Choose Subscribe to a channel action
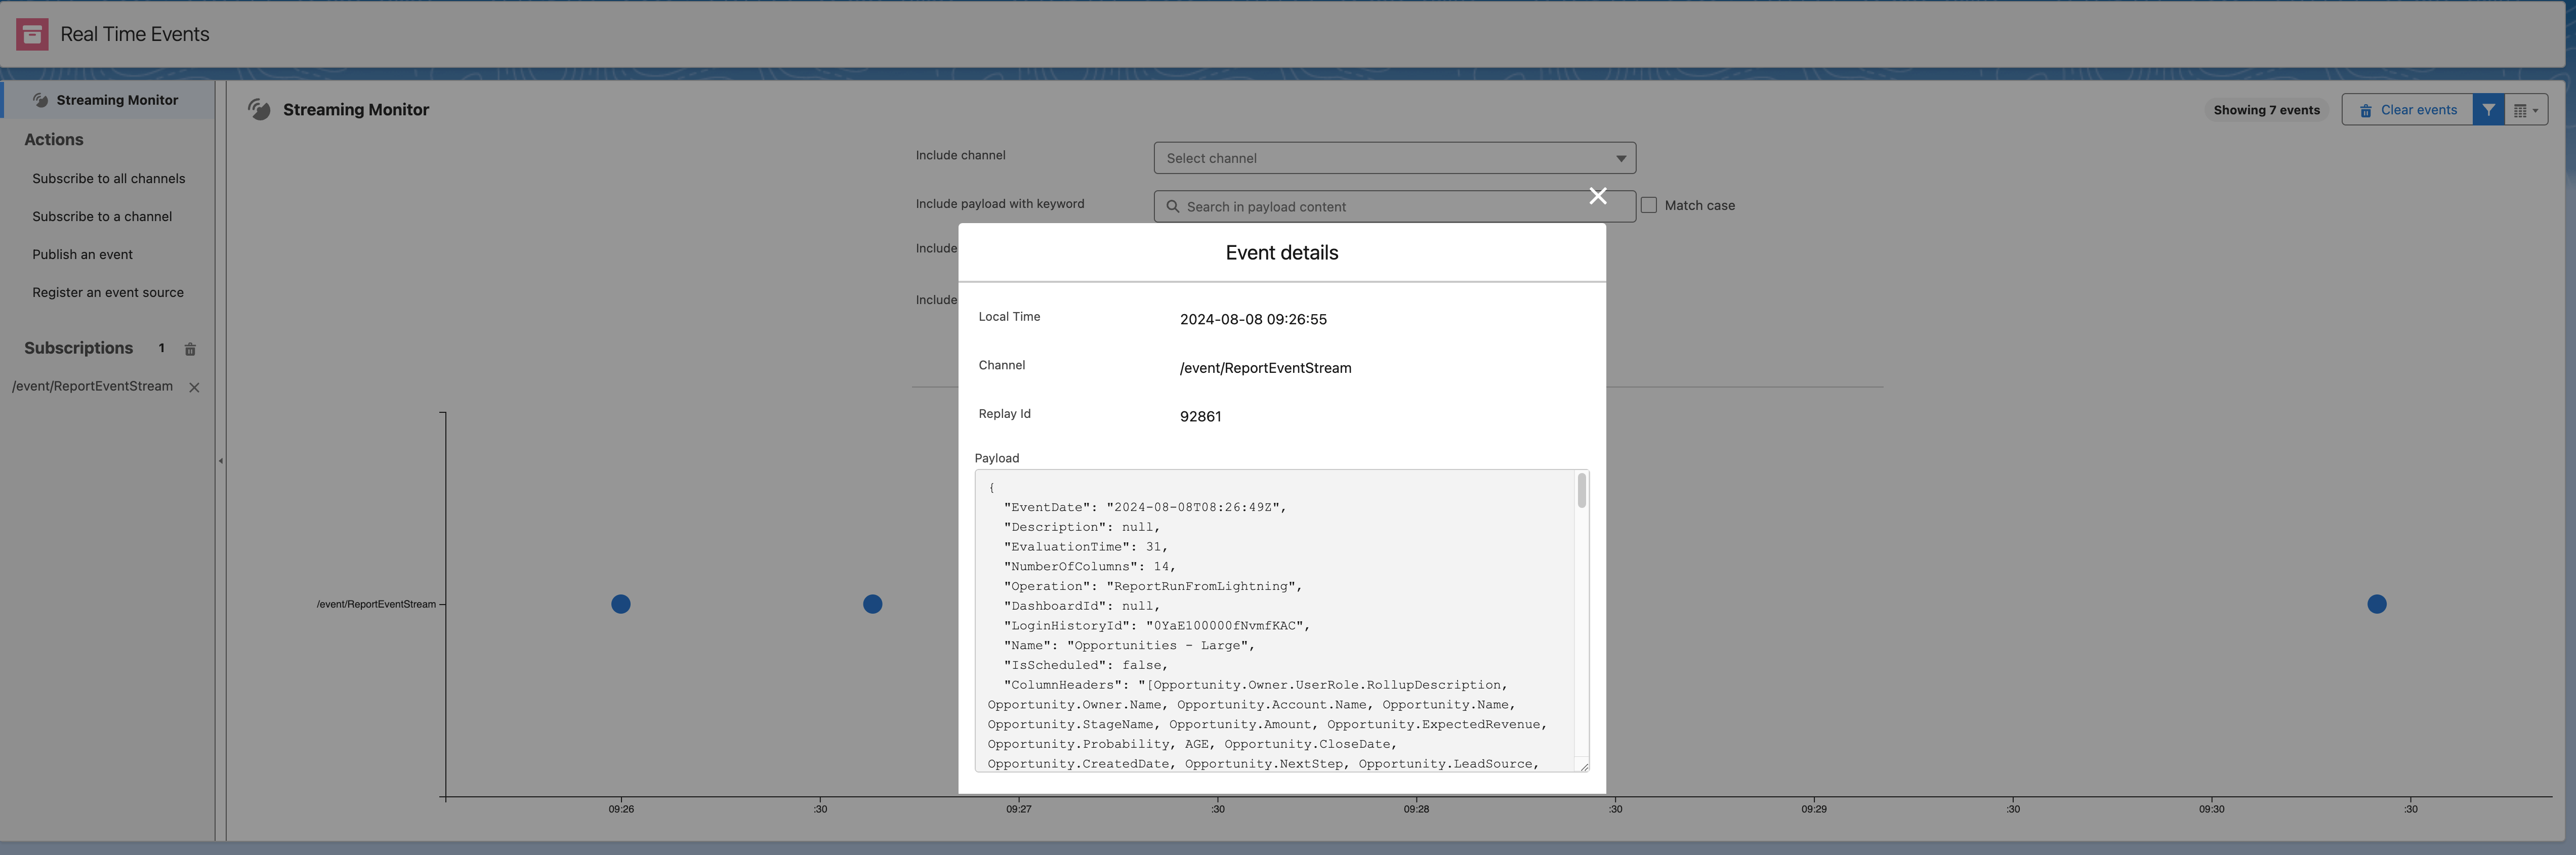The width and height of the screenshot is (2576, 855). [x=102, y=217]
